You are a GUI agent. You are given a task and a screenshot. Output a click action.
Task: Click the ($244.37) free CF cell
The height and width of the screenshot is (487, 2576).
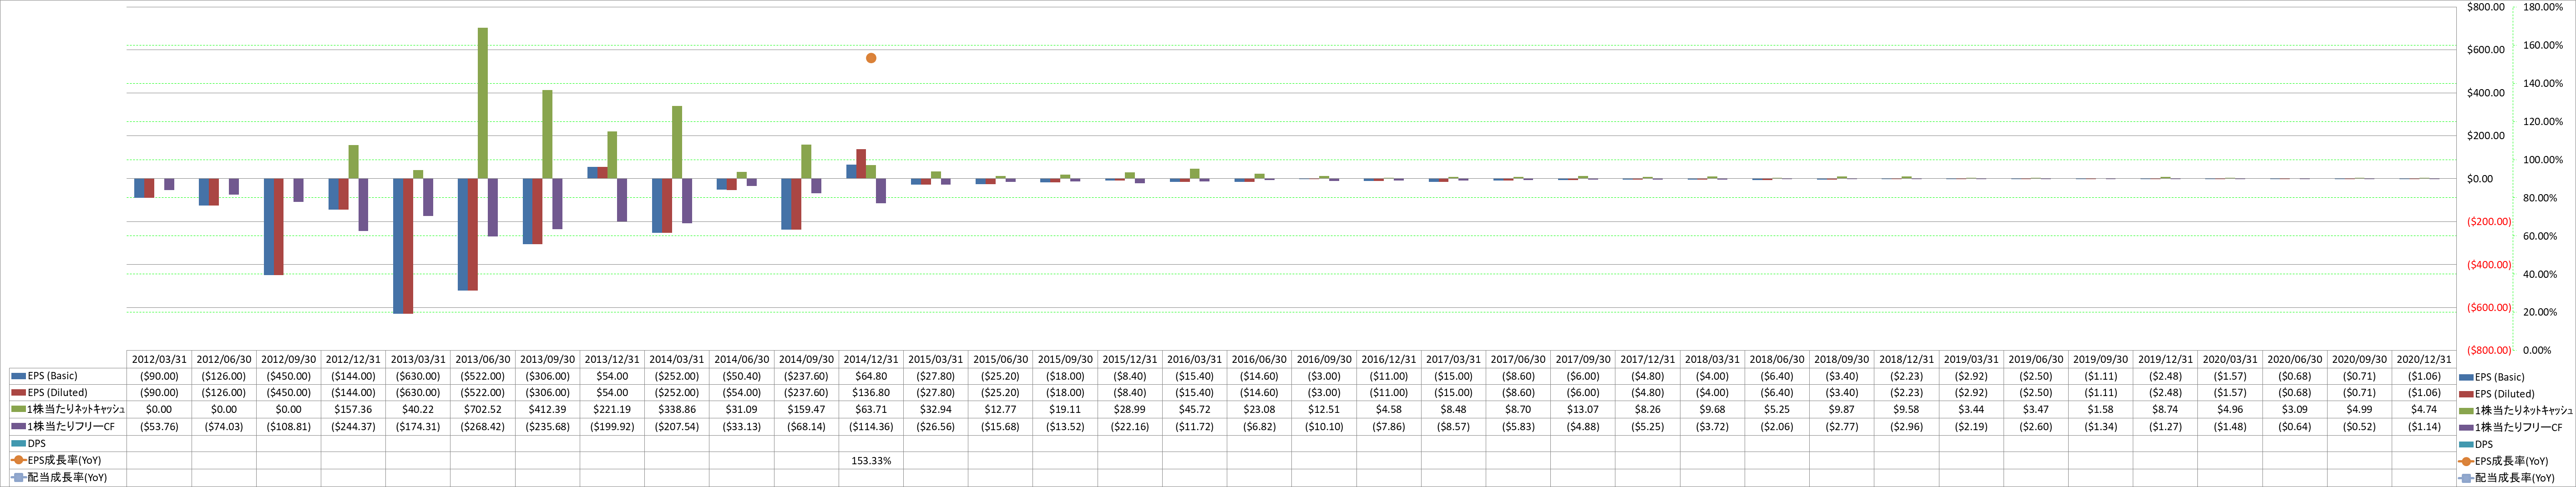pyautogui.click(x=353, y=427)
